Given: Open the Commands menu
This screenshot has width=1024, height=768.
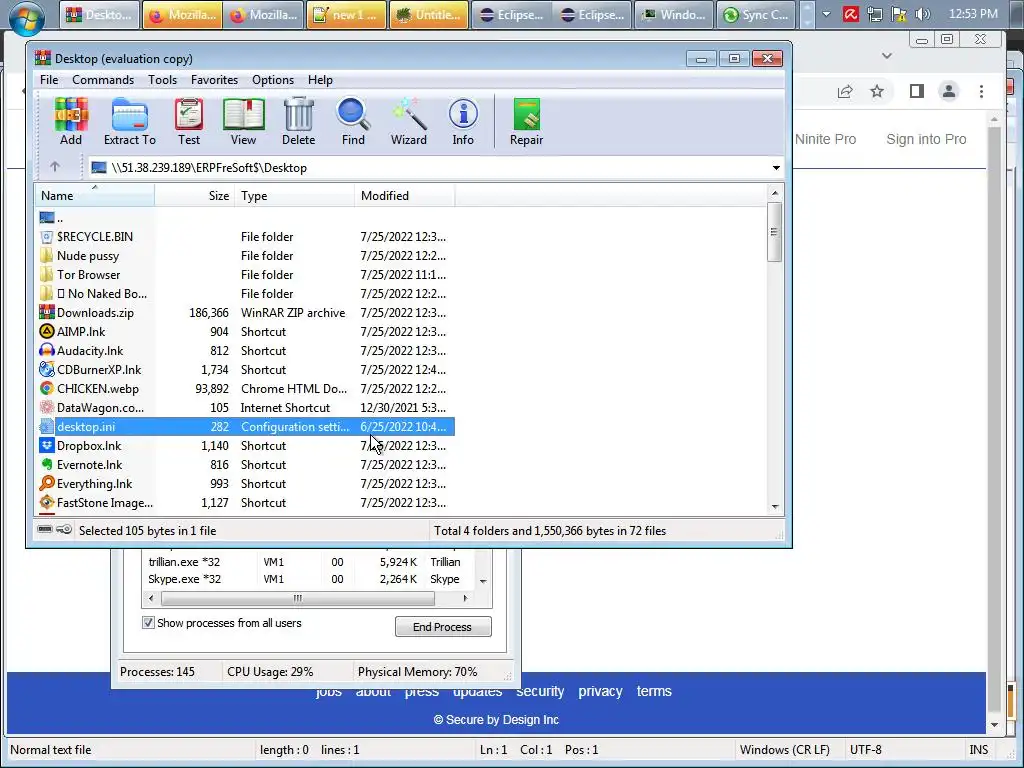Looking at the screenshot, I should [103, 80].
